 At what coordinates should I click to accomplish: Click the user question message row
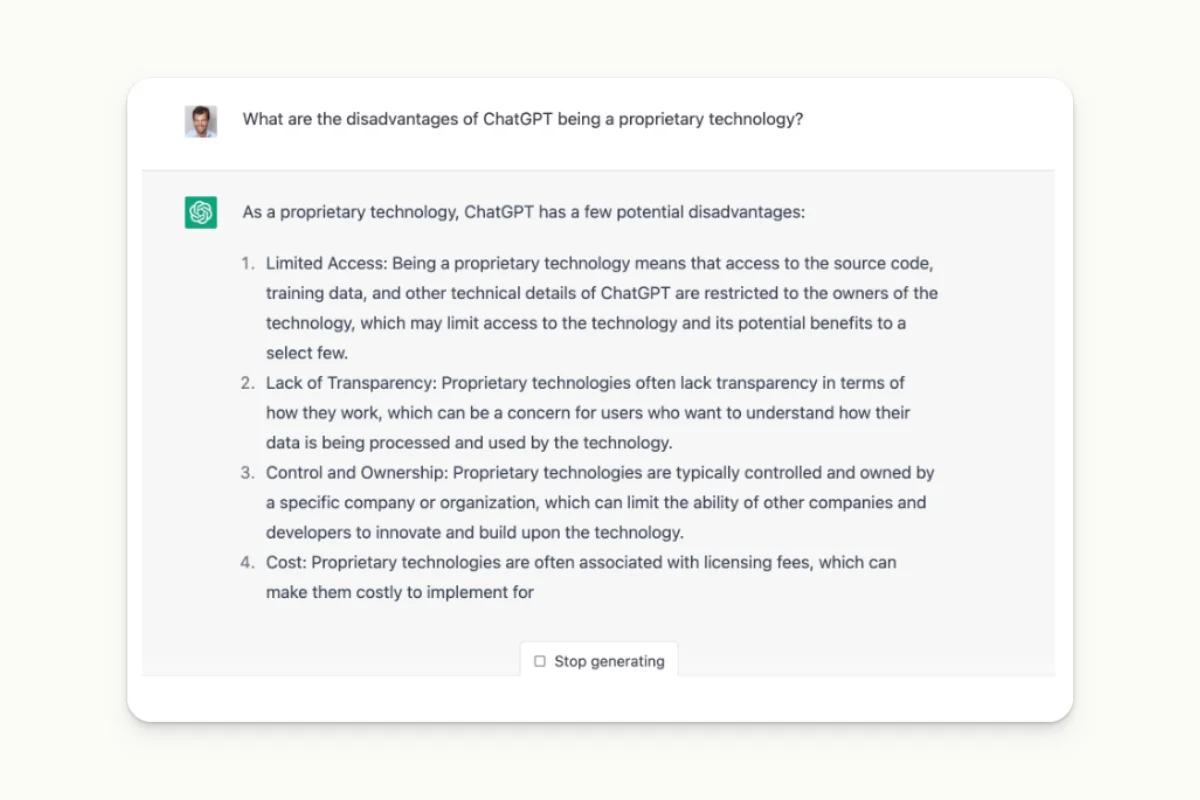[x=600, y=119]
